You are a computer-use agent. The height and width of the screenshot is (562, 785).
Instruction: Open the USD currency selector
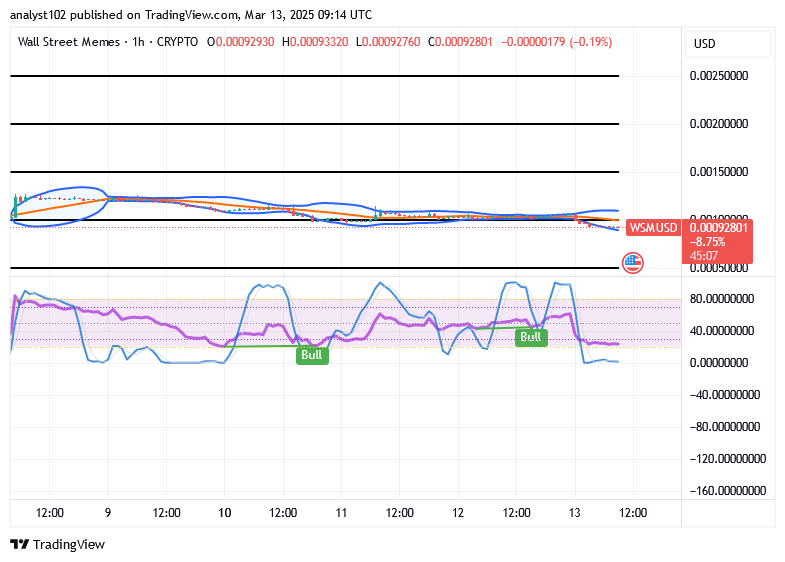(x=727, y=44)
